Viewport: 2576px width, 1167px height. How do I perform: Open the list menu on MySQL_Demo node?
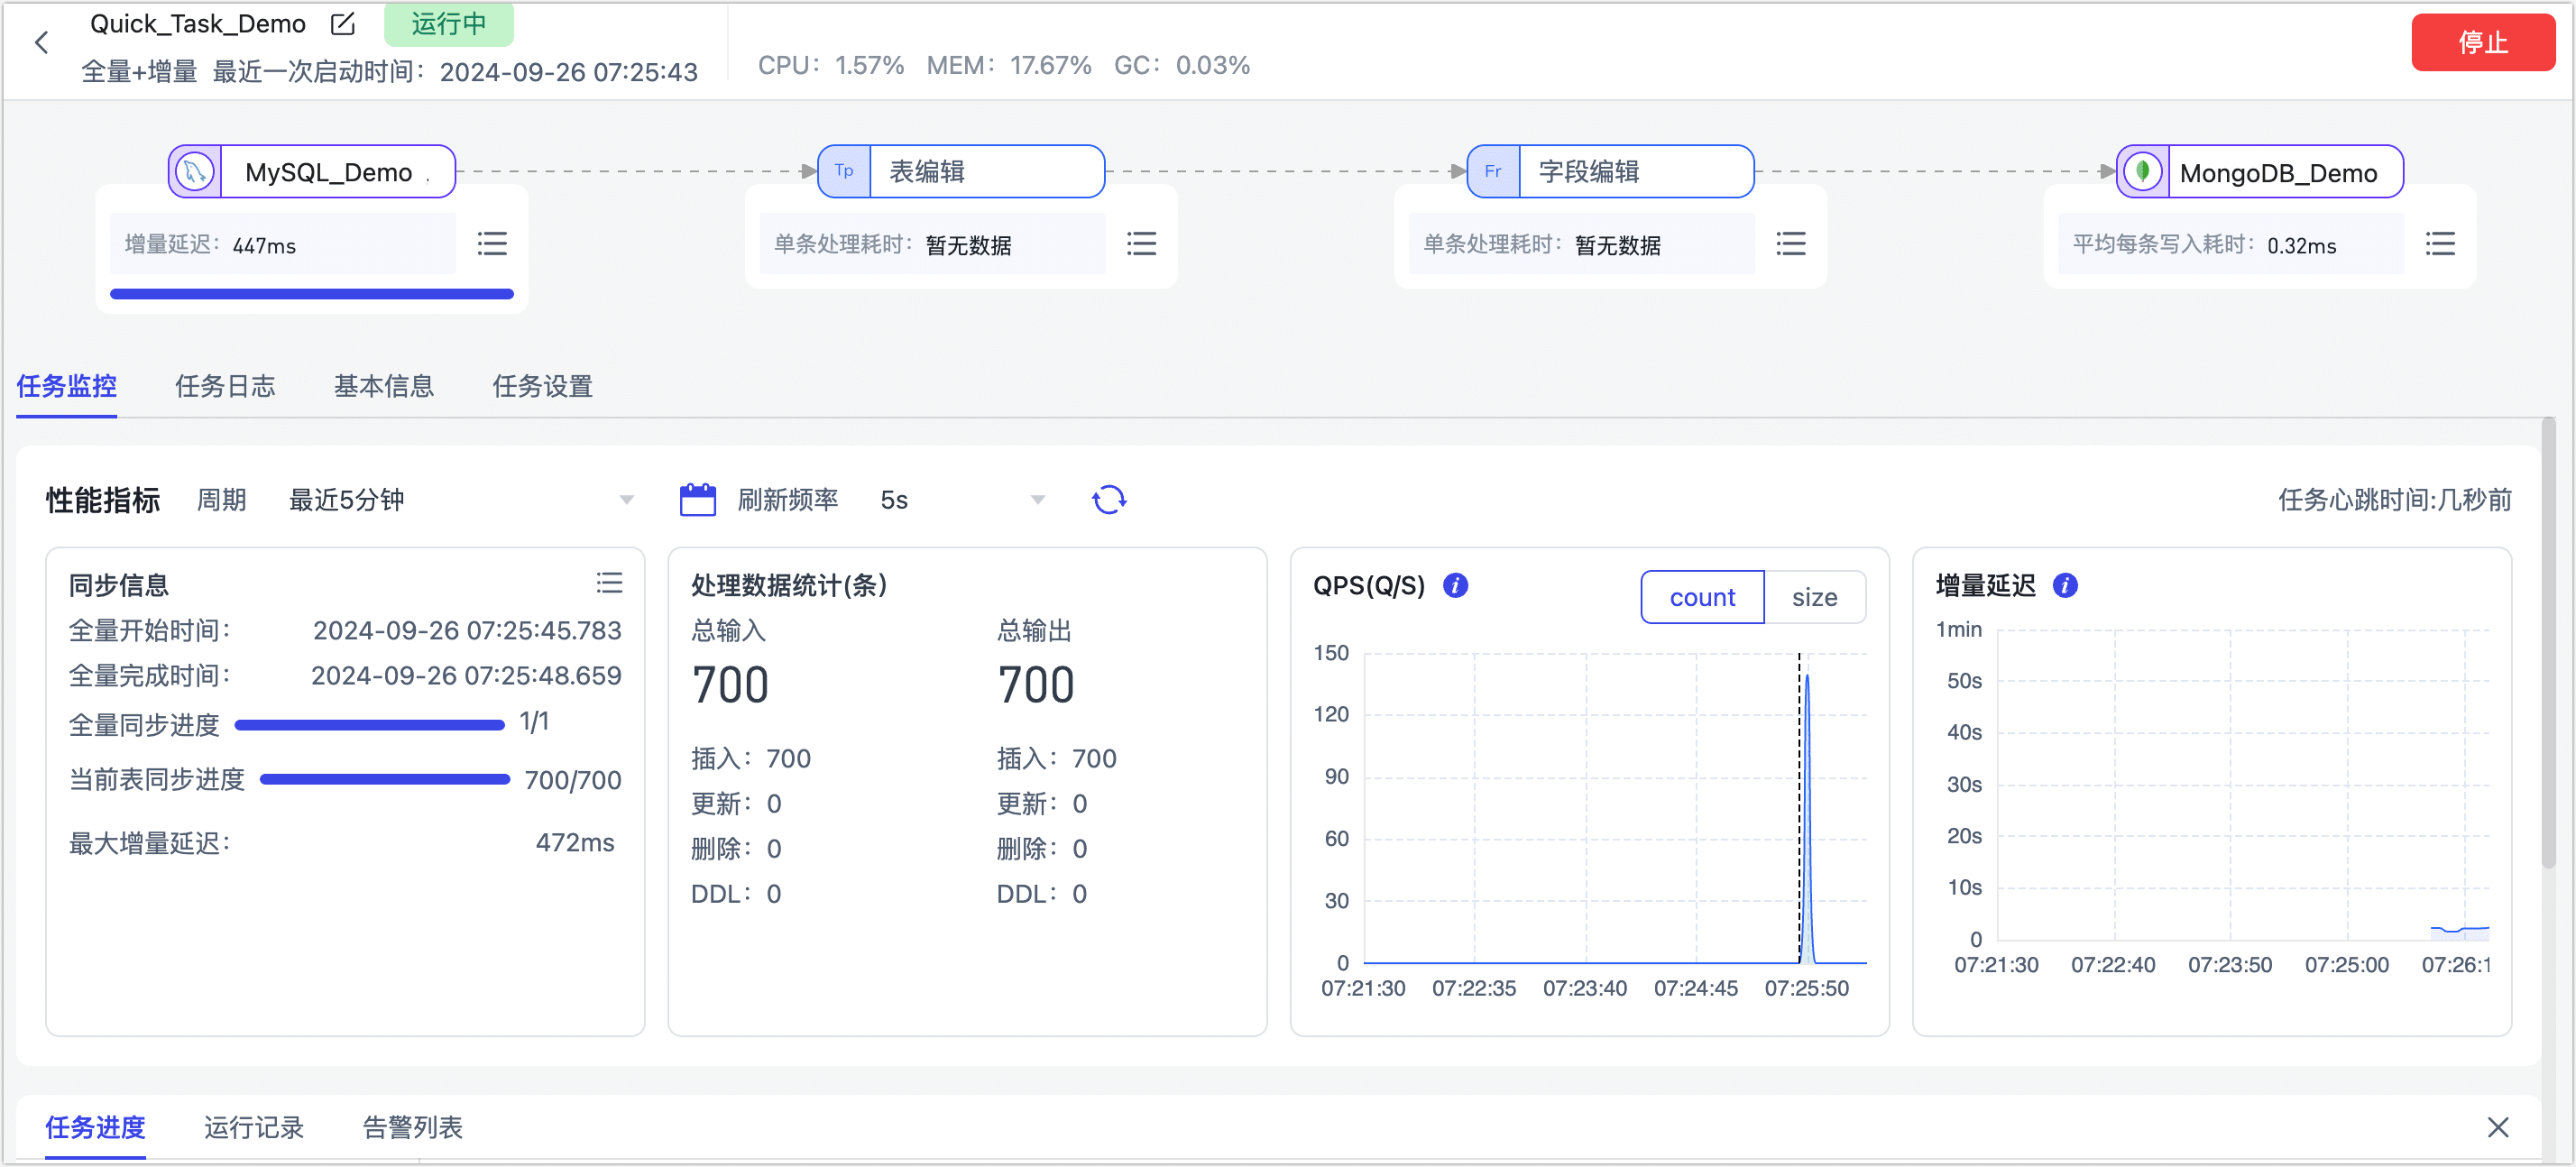point(492,243)
